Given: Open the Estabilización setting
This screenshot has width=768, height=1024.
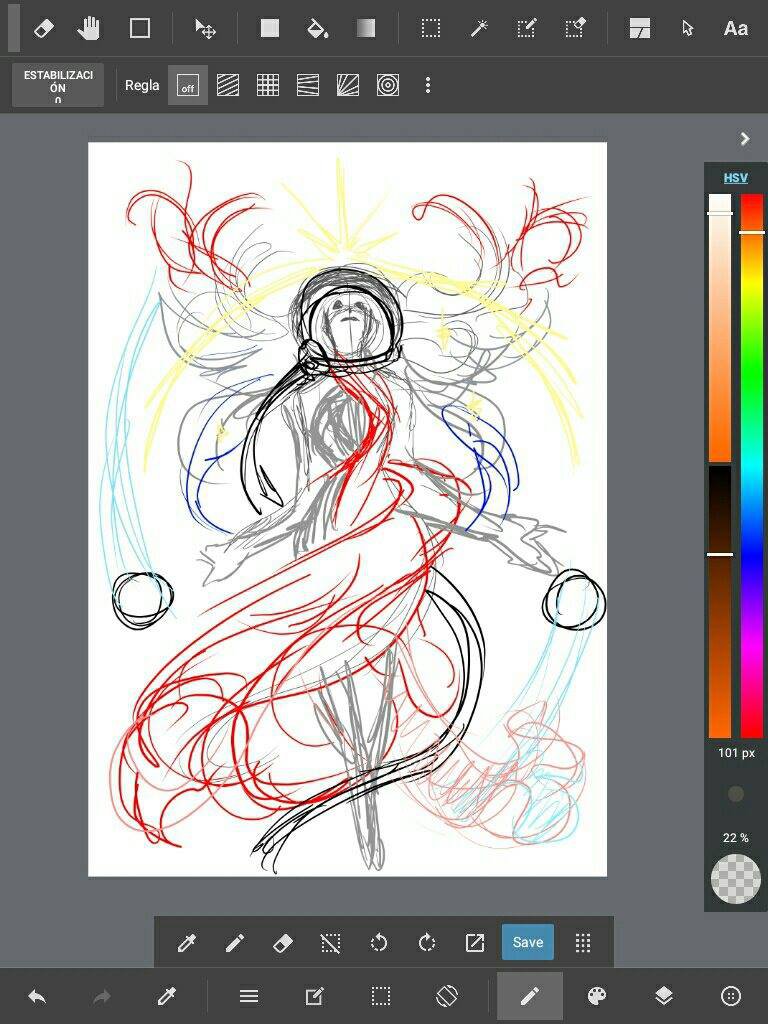Looking at the screenshot, I should [x=58, y=86].
